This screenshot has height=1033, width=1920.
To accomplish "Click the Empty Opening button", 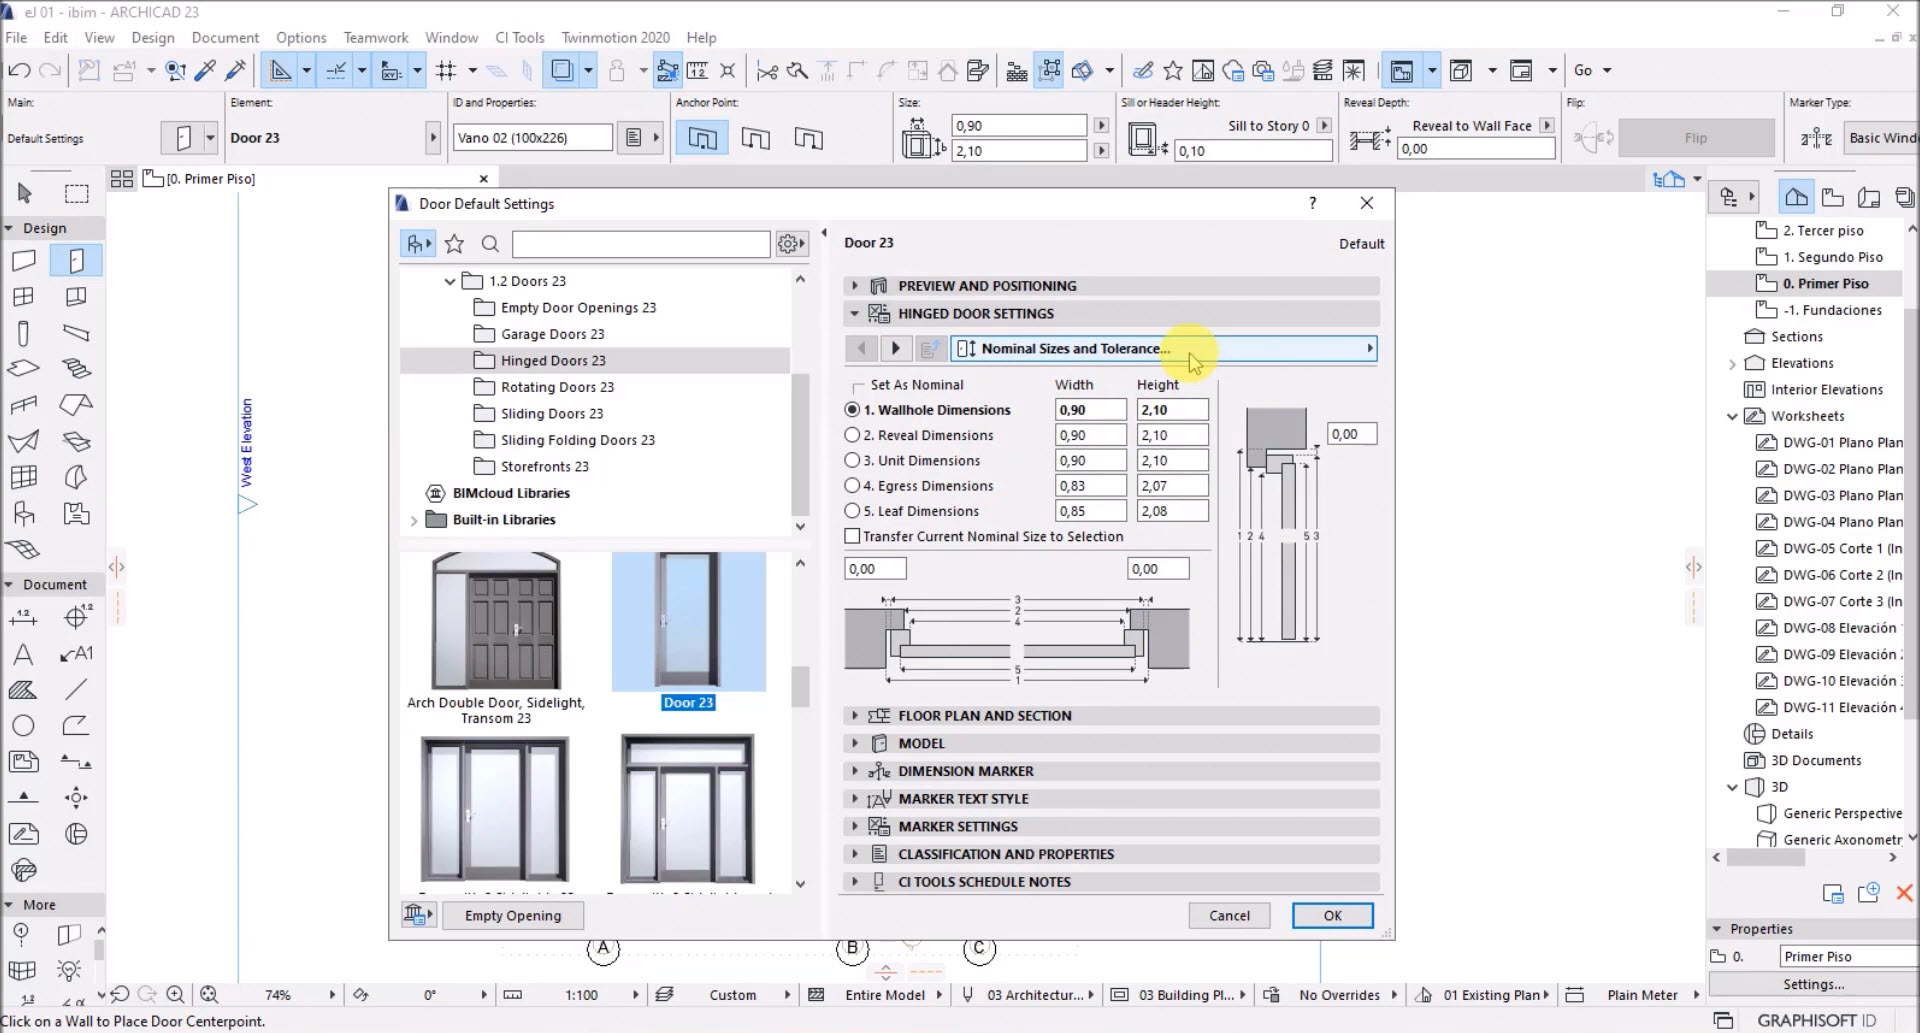I will [512, 916].
